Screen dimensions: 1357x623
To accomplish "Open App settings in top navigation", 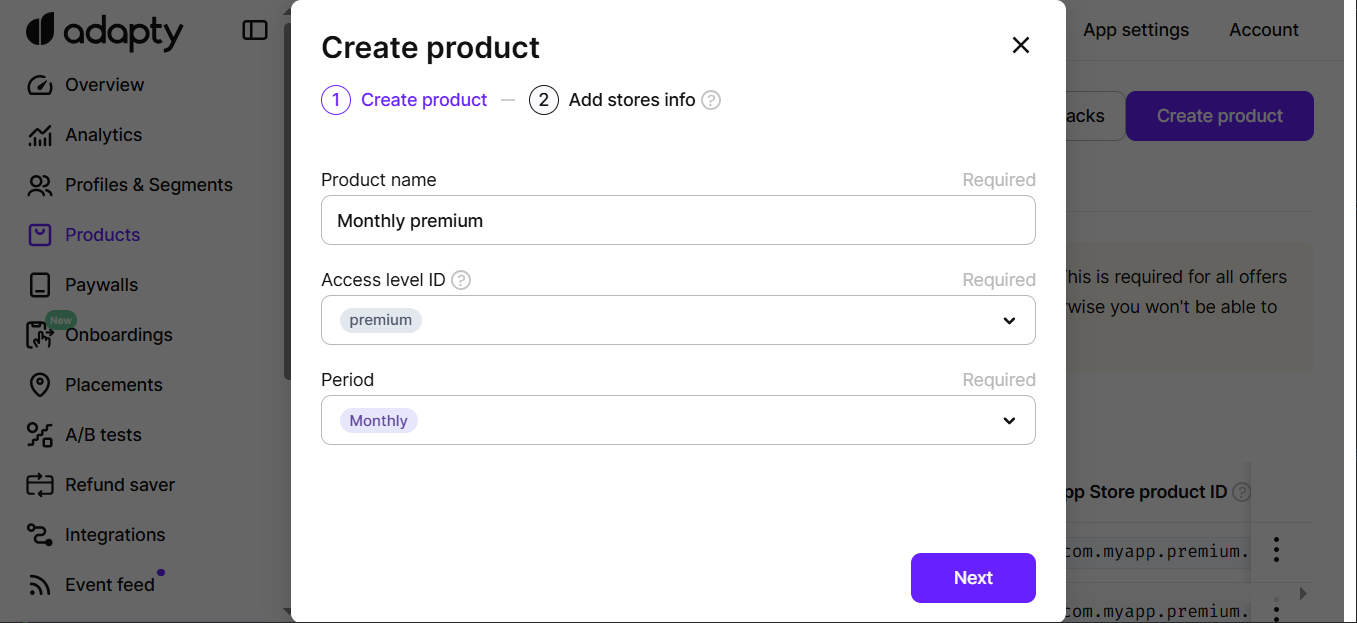I will [x=1136, y=30].
